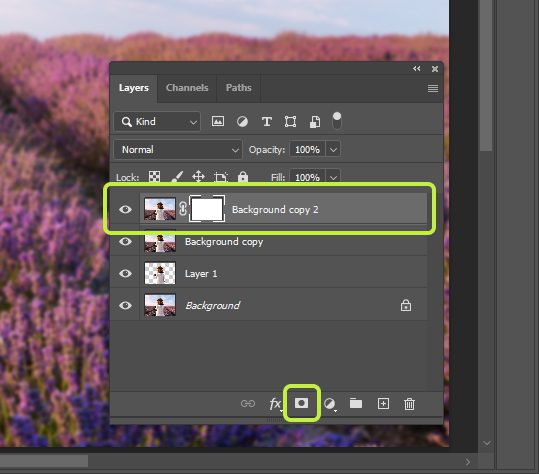Filter layers by shape layers icon
539x474 pixels.
tap(290, 121)
